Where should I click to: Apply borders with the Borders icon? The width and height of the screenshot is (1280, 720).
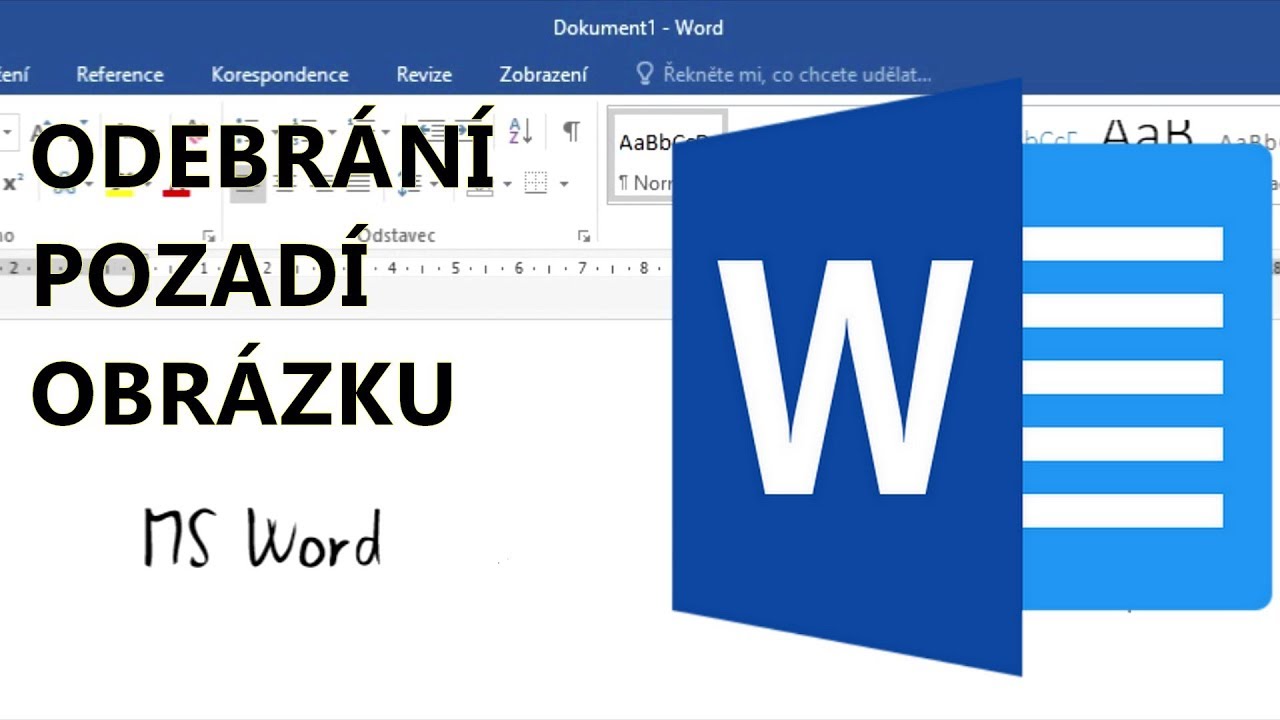pyautogui.click(x=536, y=183)
